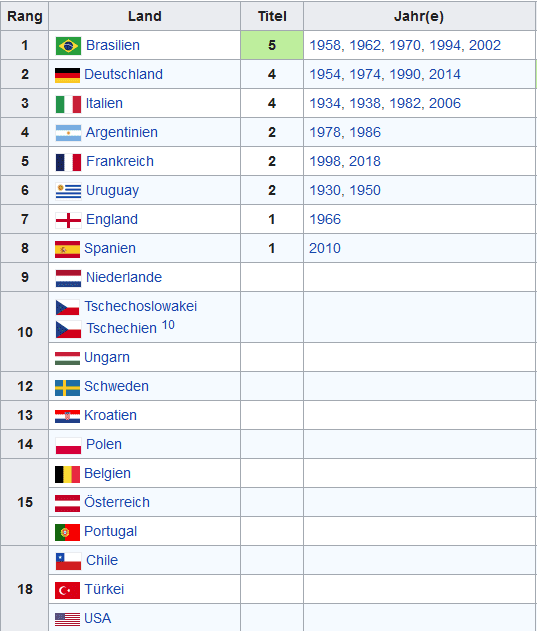Open the Tschechoslowakei link
The height and width of the screenshot is (631, 537).
(x=140, y=306)
